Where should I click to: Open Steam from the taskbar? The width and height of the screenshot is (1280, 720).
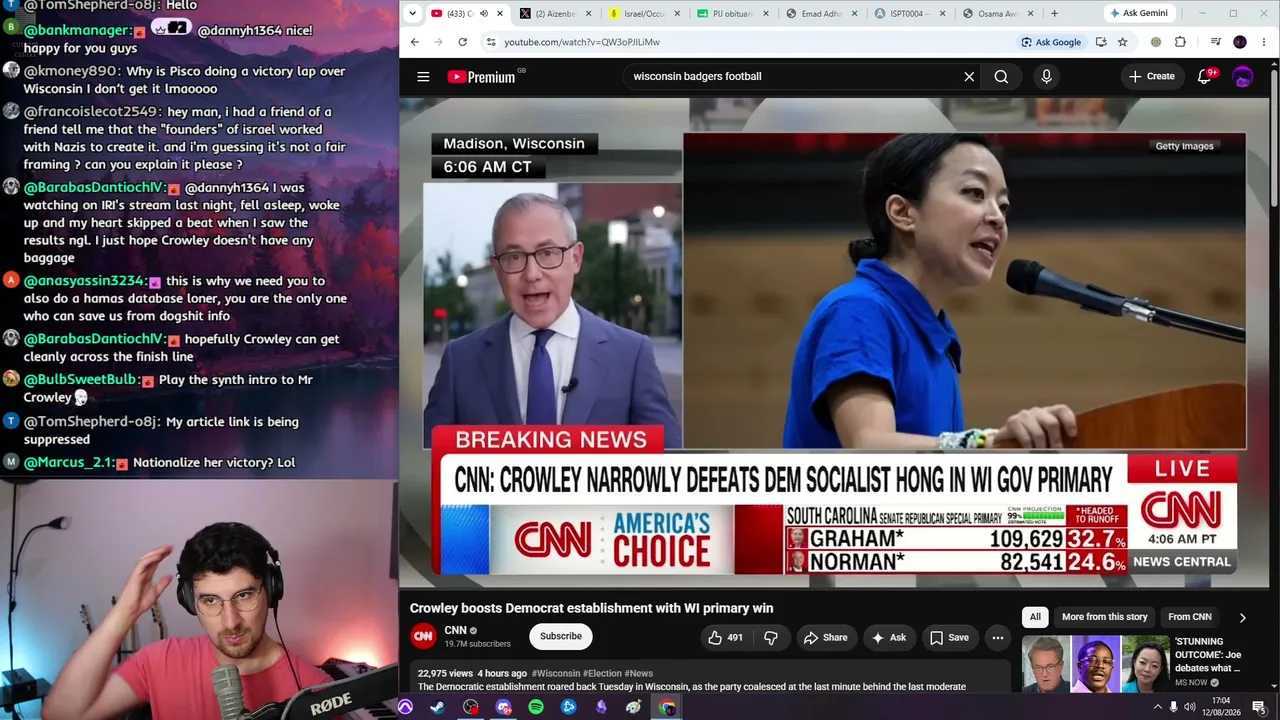pyautogui.click(x=437, y=707)
